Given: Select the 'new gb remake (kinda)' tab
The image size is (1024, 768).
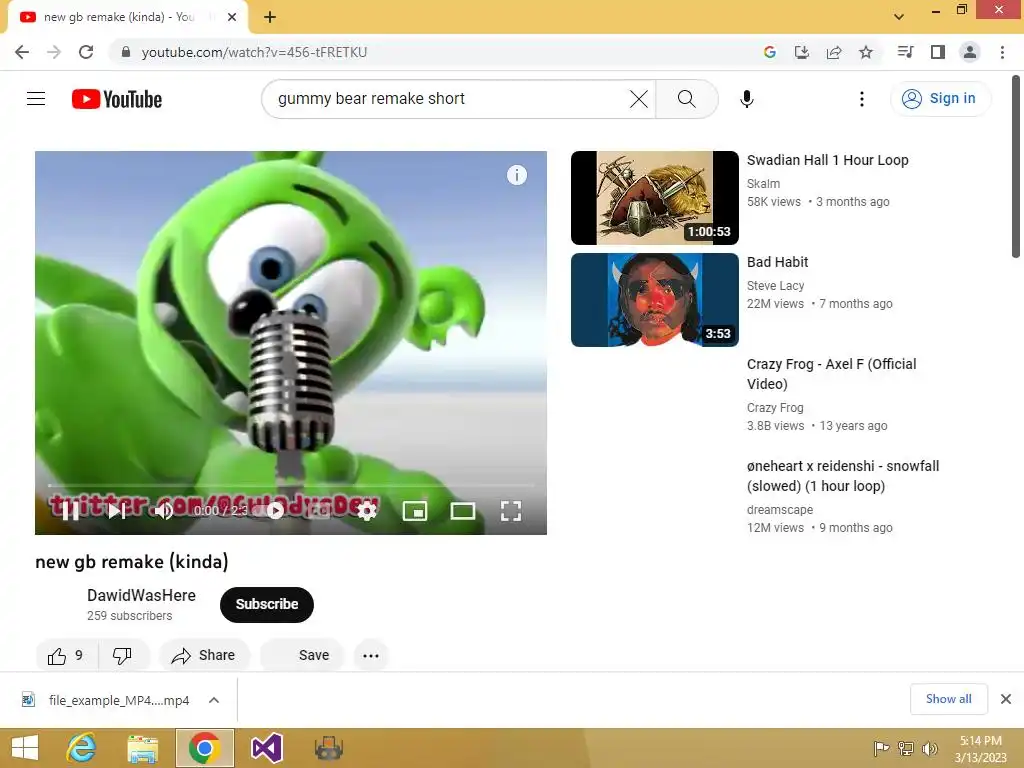Looking at the screenshot, I should pyautogui.click(x=127, y=18).
